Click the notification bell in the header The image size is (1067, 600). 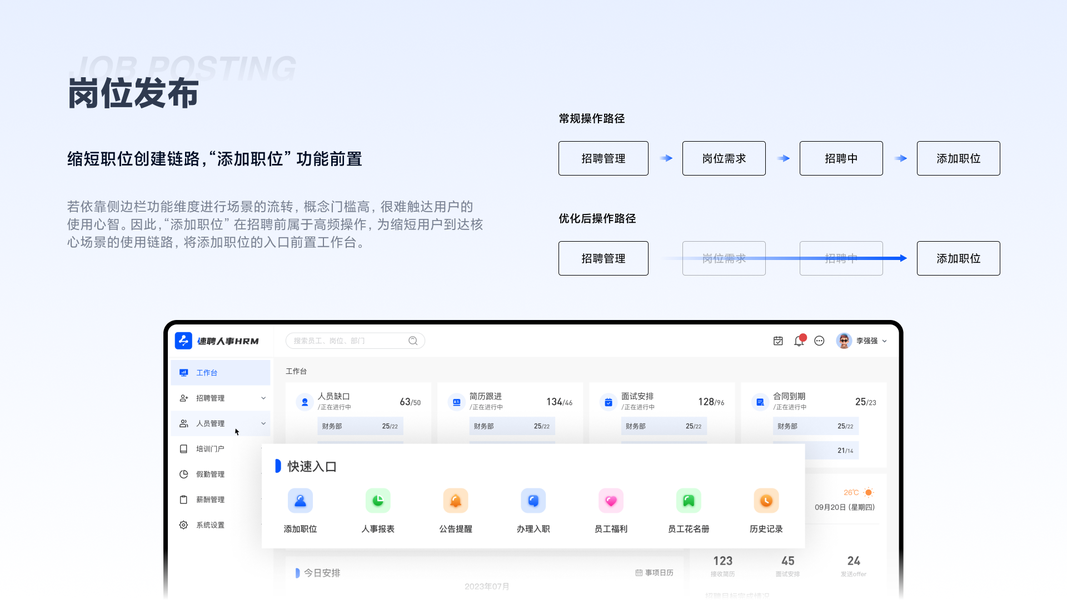[799, 340]
